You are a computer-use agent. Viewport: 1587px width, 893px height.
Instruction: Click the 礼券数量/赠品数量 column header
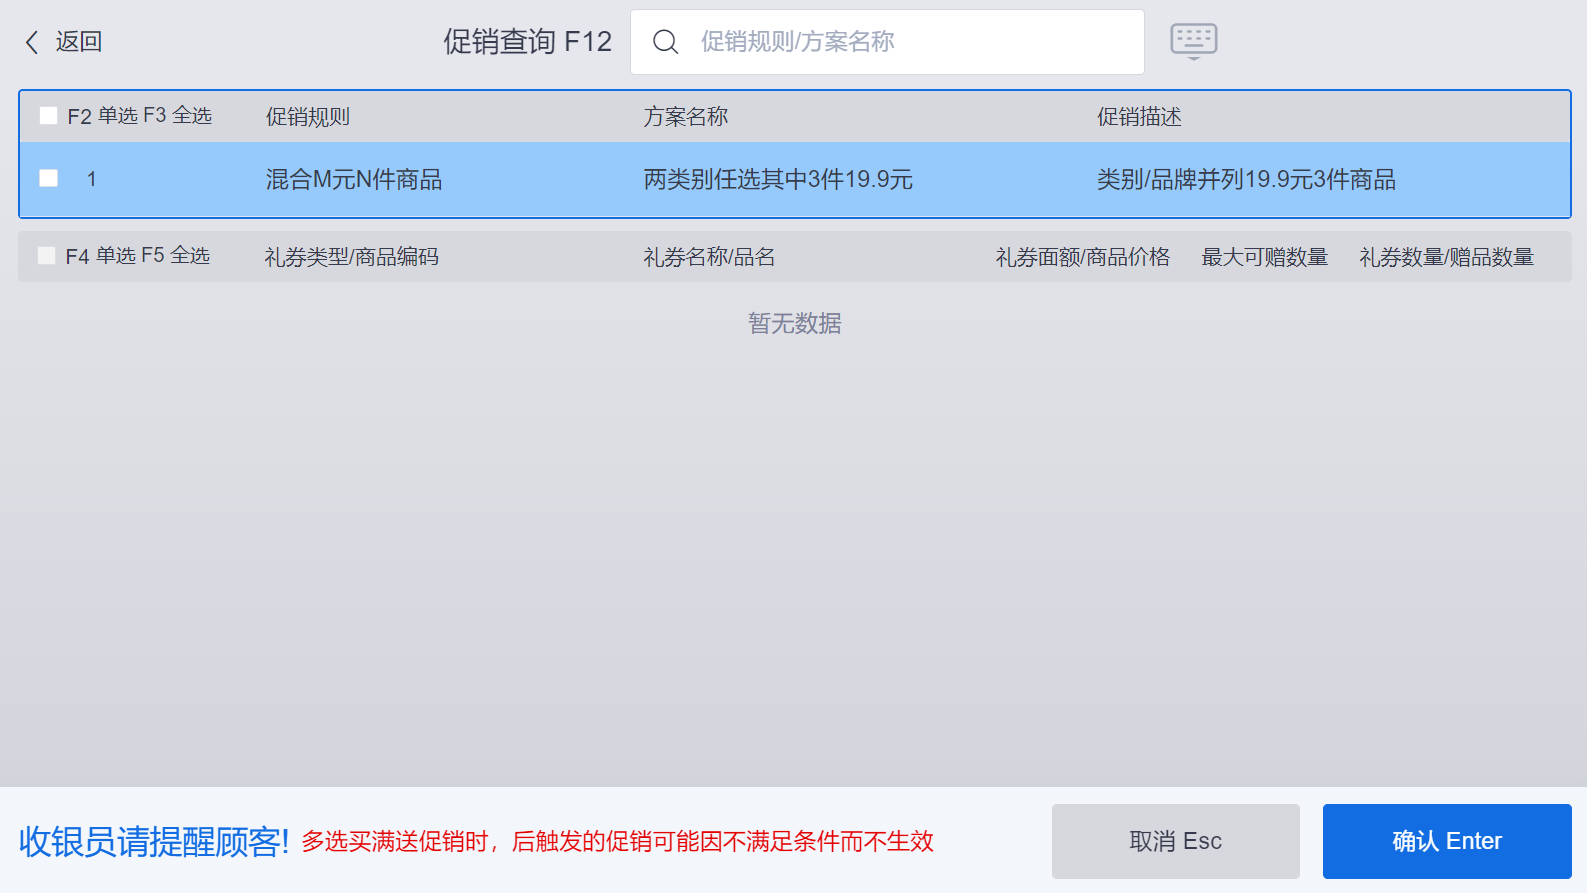tap(1446, 257)
